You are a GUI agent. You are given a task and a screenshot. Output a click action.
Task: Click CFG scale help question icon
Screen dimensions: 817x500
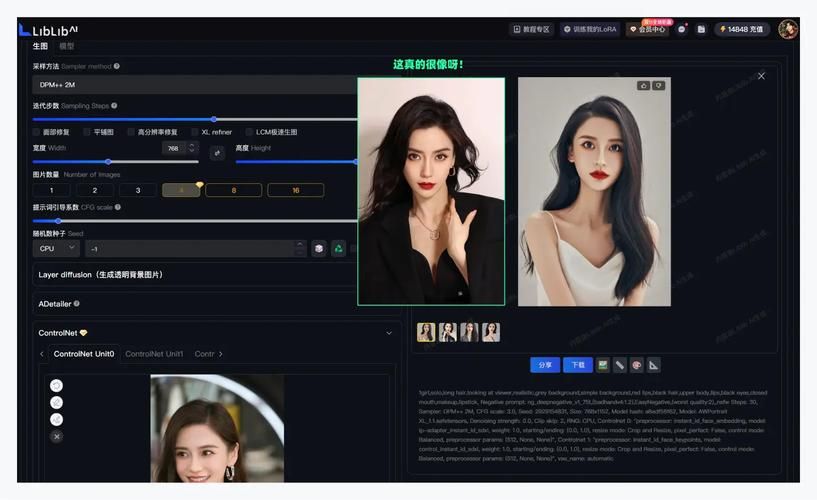pos(118,207)
